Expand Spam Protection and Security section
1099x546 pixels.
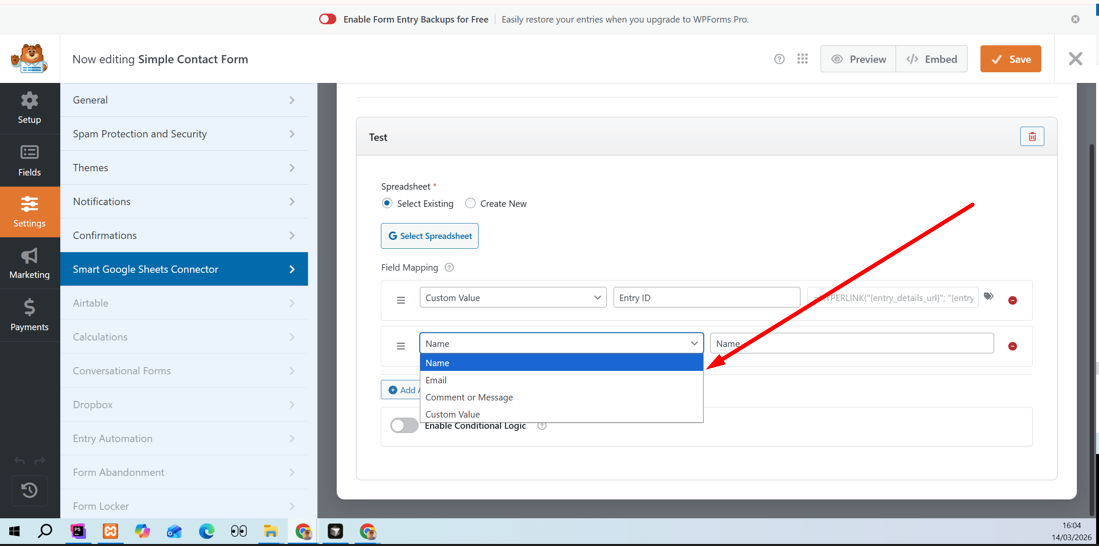point(184,134)
